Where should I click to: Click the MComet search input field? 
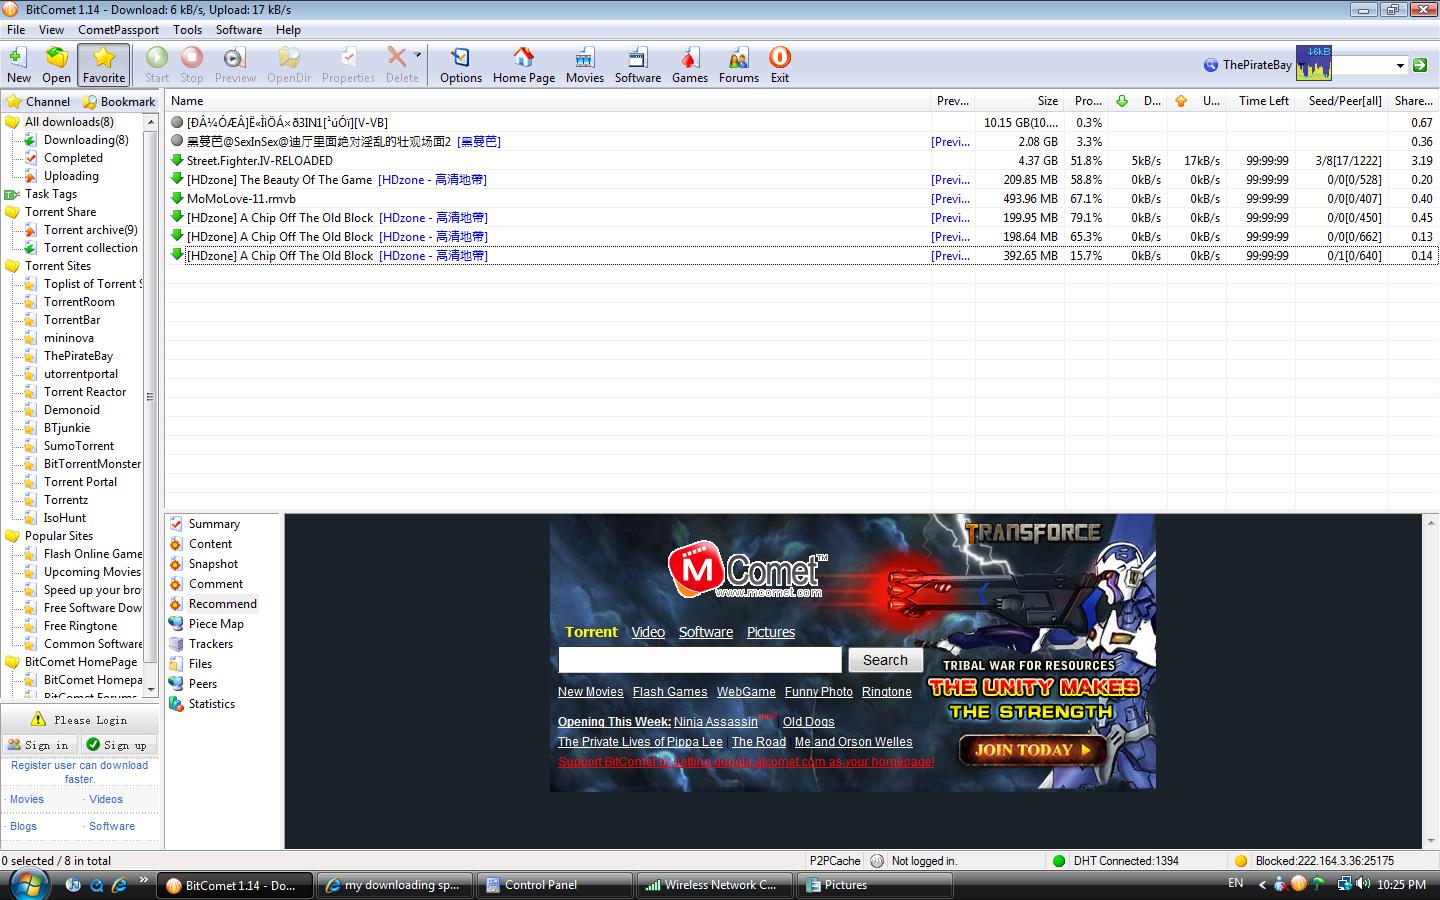[x=700, y=660]
